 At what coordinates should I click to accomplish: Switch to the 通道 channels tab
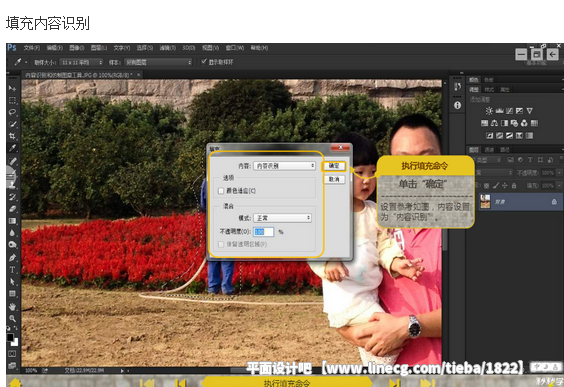[x=489, y=150]
